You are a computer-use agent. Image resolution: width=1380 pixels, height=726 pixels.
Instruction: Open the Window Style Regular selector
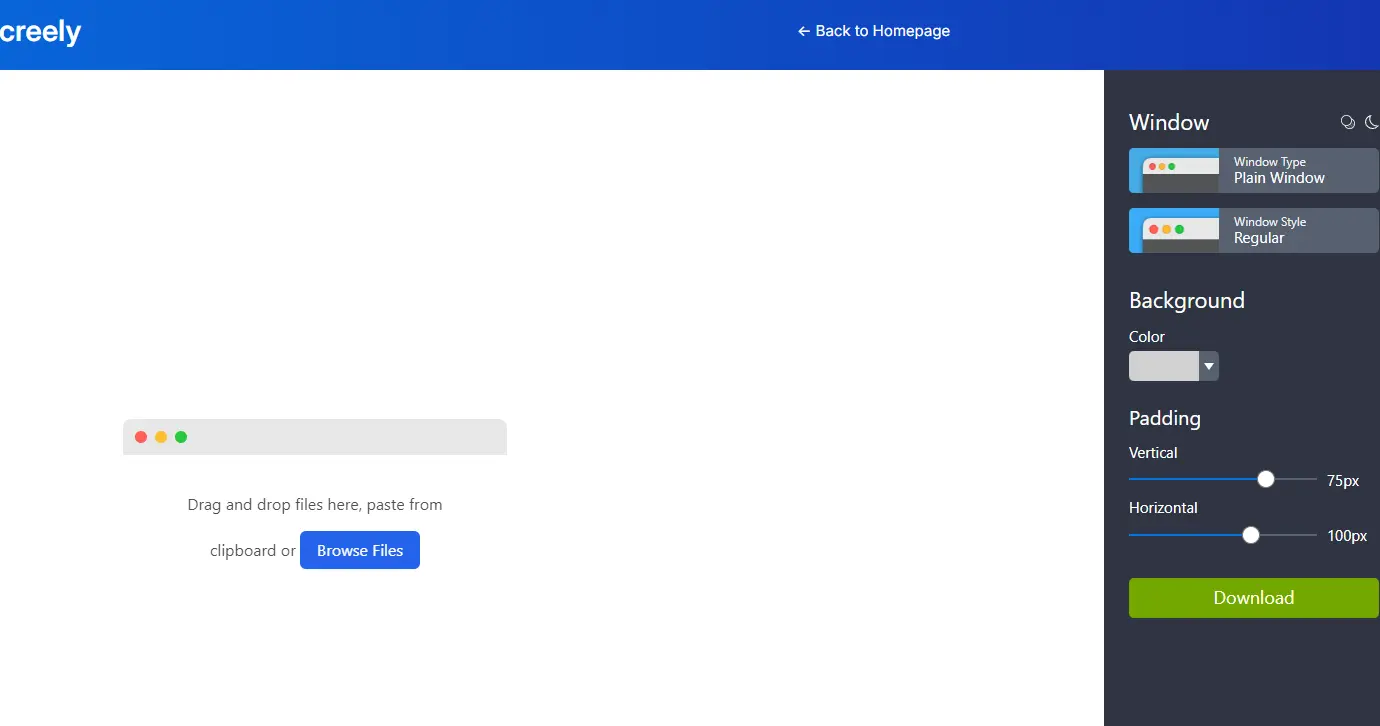pyautogui.click(x=1254, y=230)
